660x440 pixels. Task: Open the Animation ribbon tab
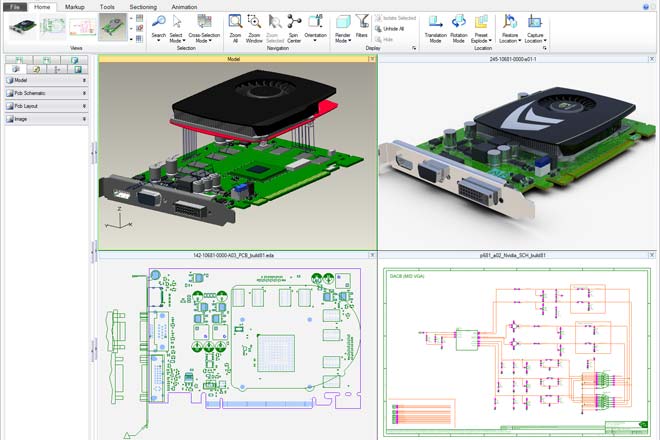184,7
